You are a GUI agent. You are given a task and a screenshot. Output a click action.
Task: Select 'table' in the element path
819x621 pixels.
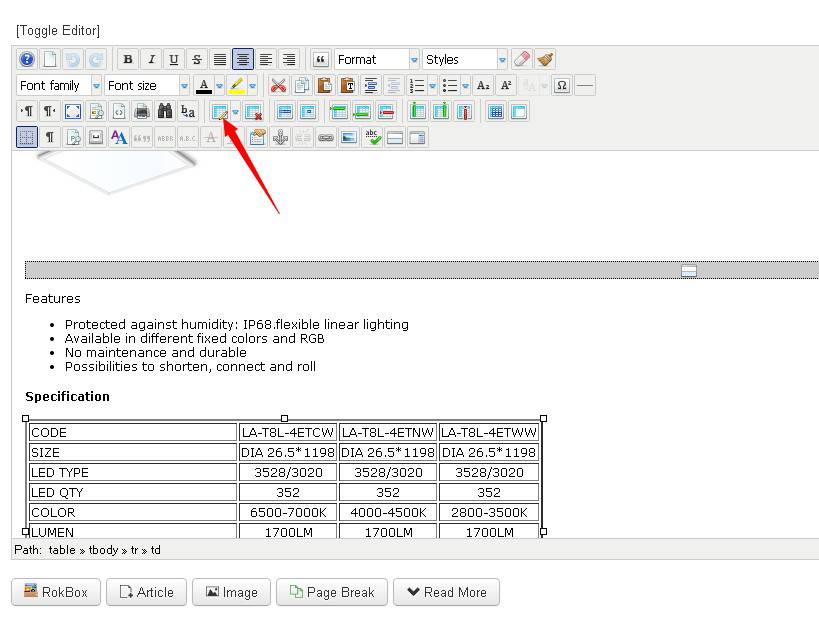[x=61, y=550]
